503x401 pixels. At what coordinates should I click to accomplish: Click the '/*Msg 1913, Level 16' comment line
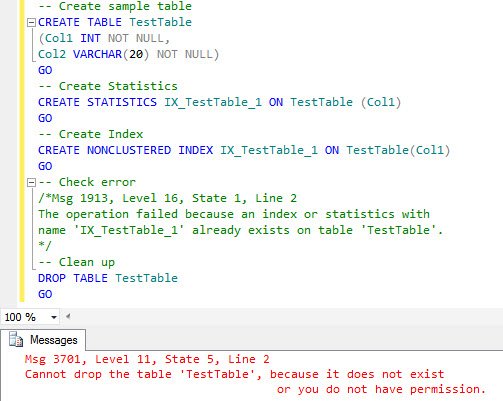click(167, 198)
